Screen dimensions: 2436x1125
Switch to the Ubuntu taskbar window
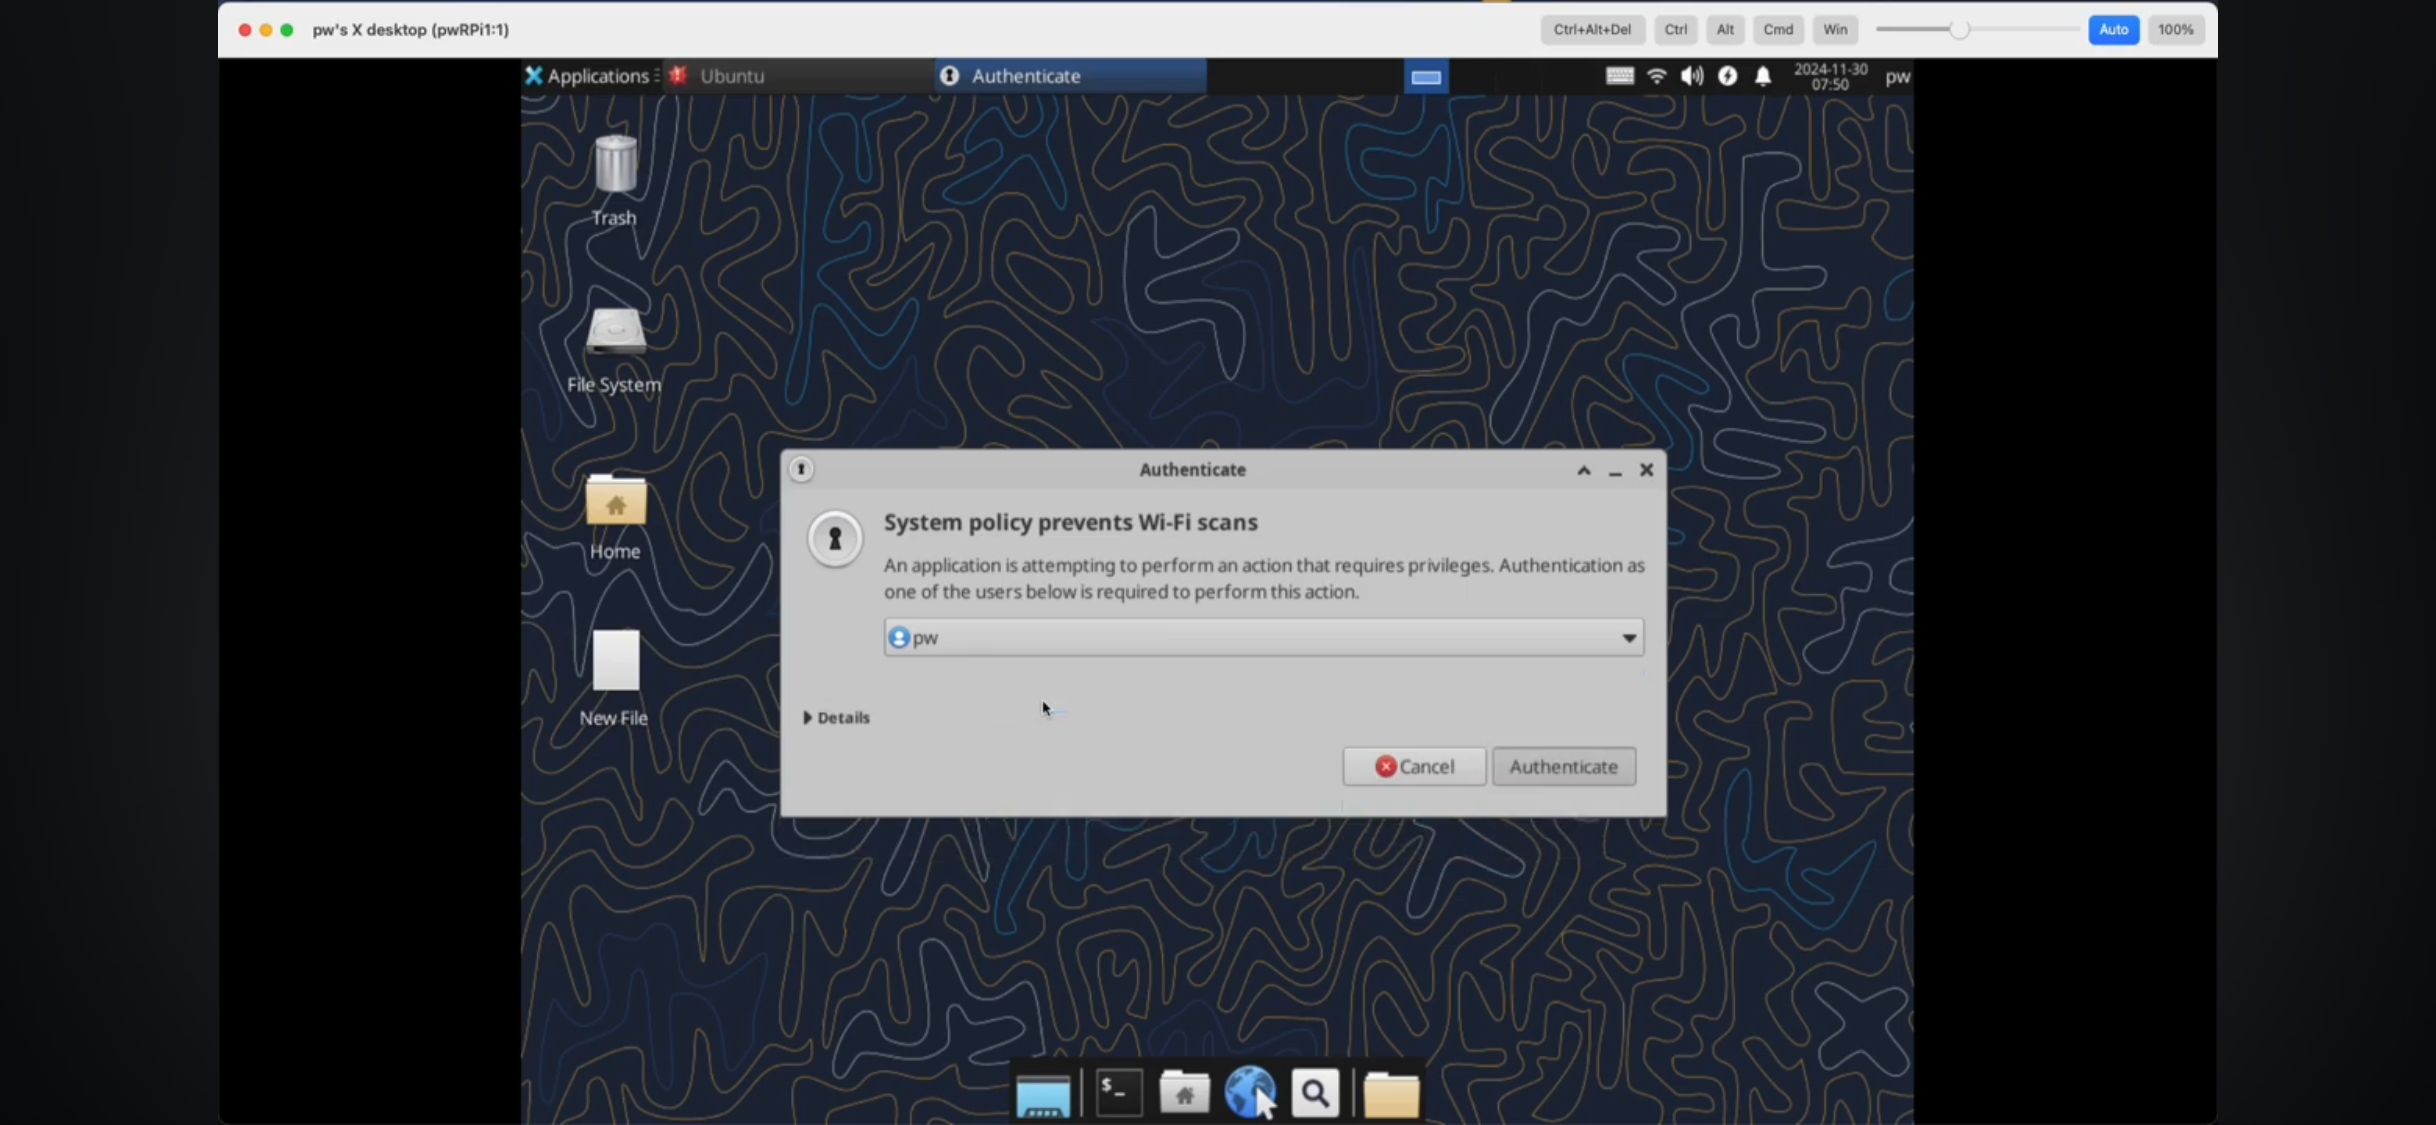pos(731,76)
